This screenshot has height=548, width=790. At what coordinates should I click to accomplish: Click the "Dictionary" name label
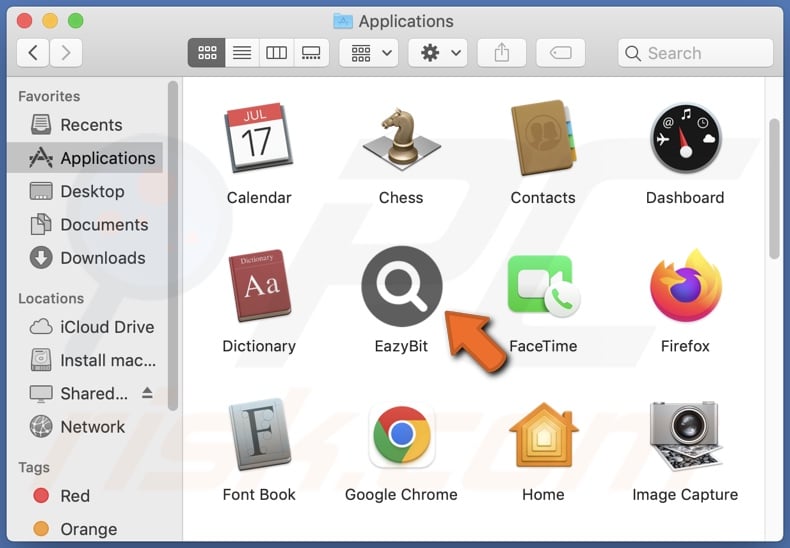click(259, 346)
